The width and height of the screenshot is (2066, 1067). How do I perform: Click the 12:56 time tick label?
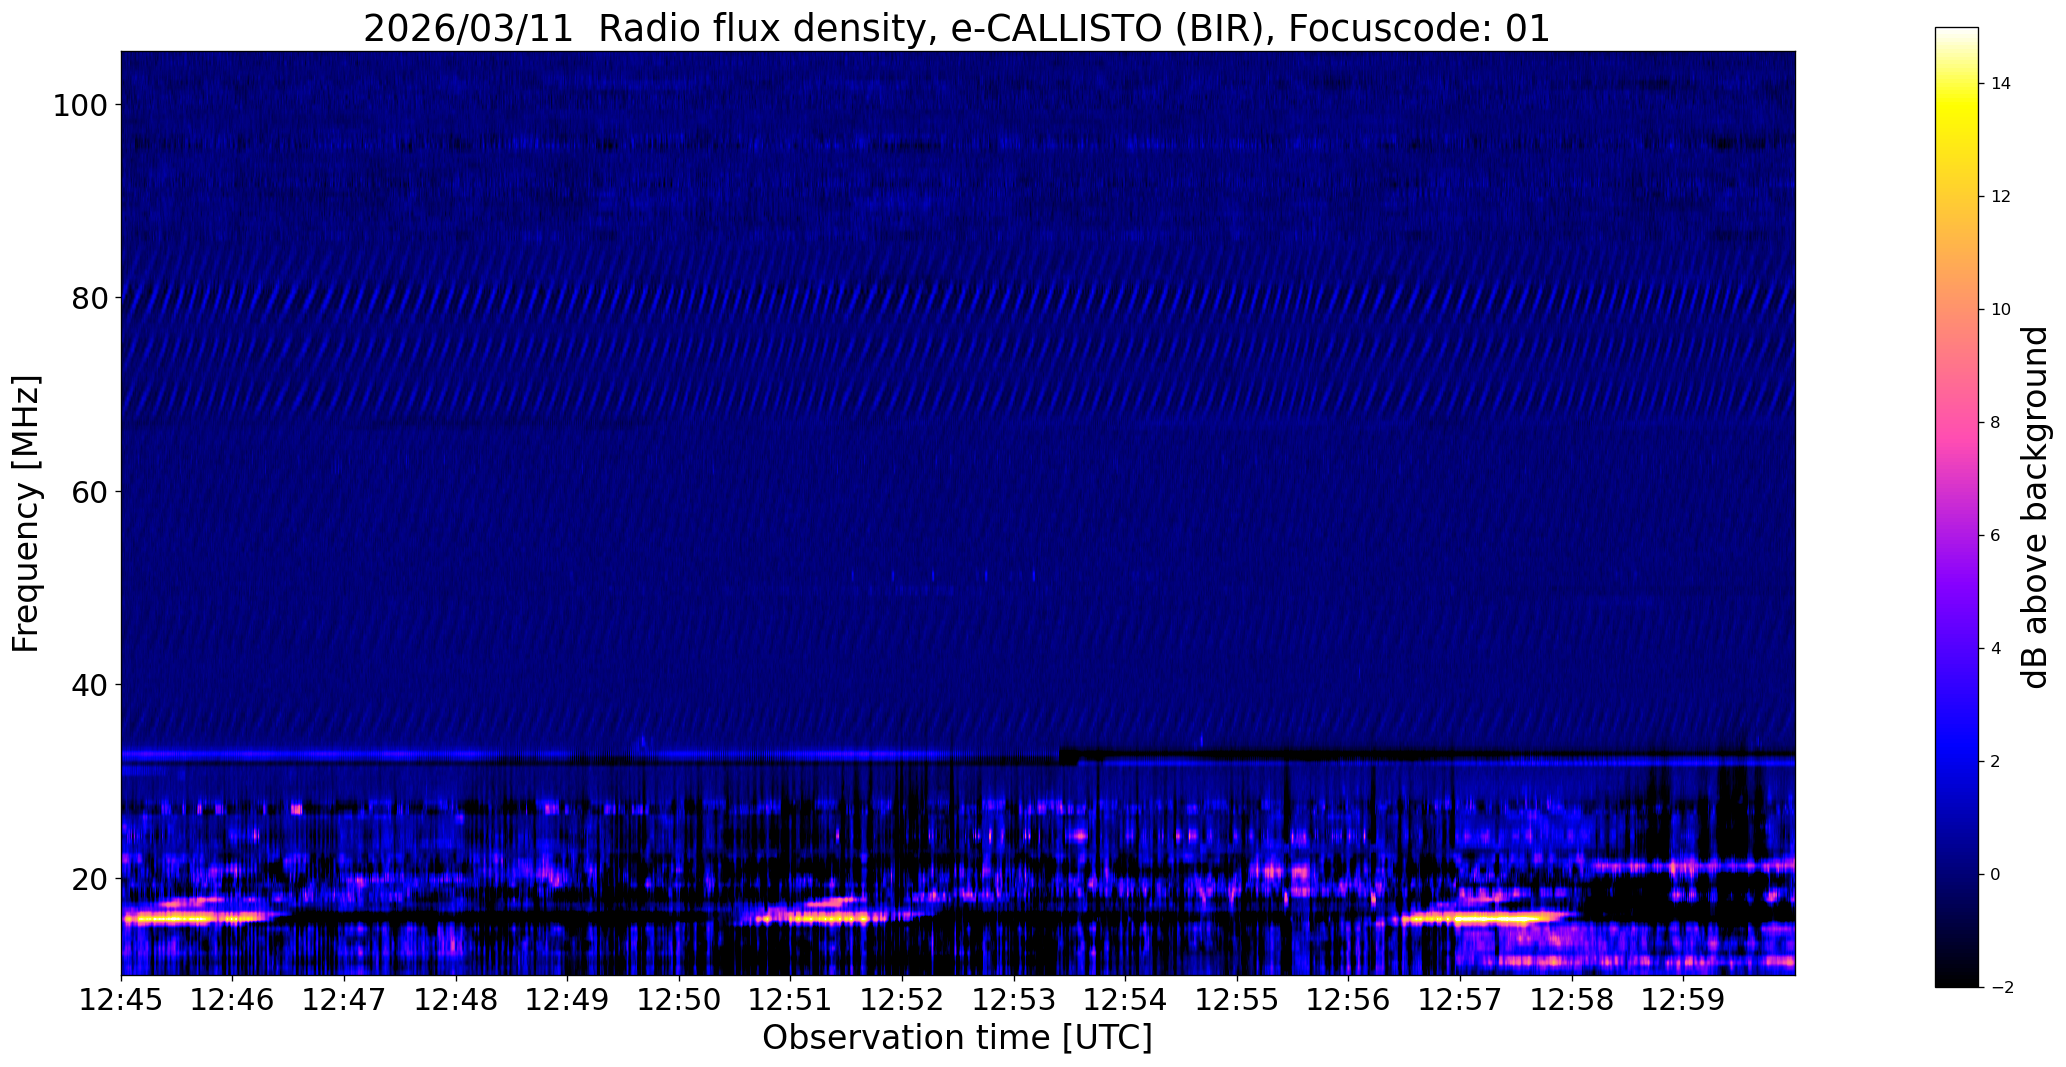pos(1348,999)
